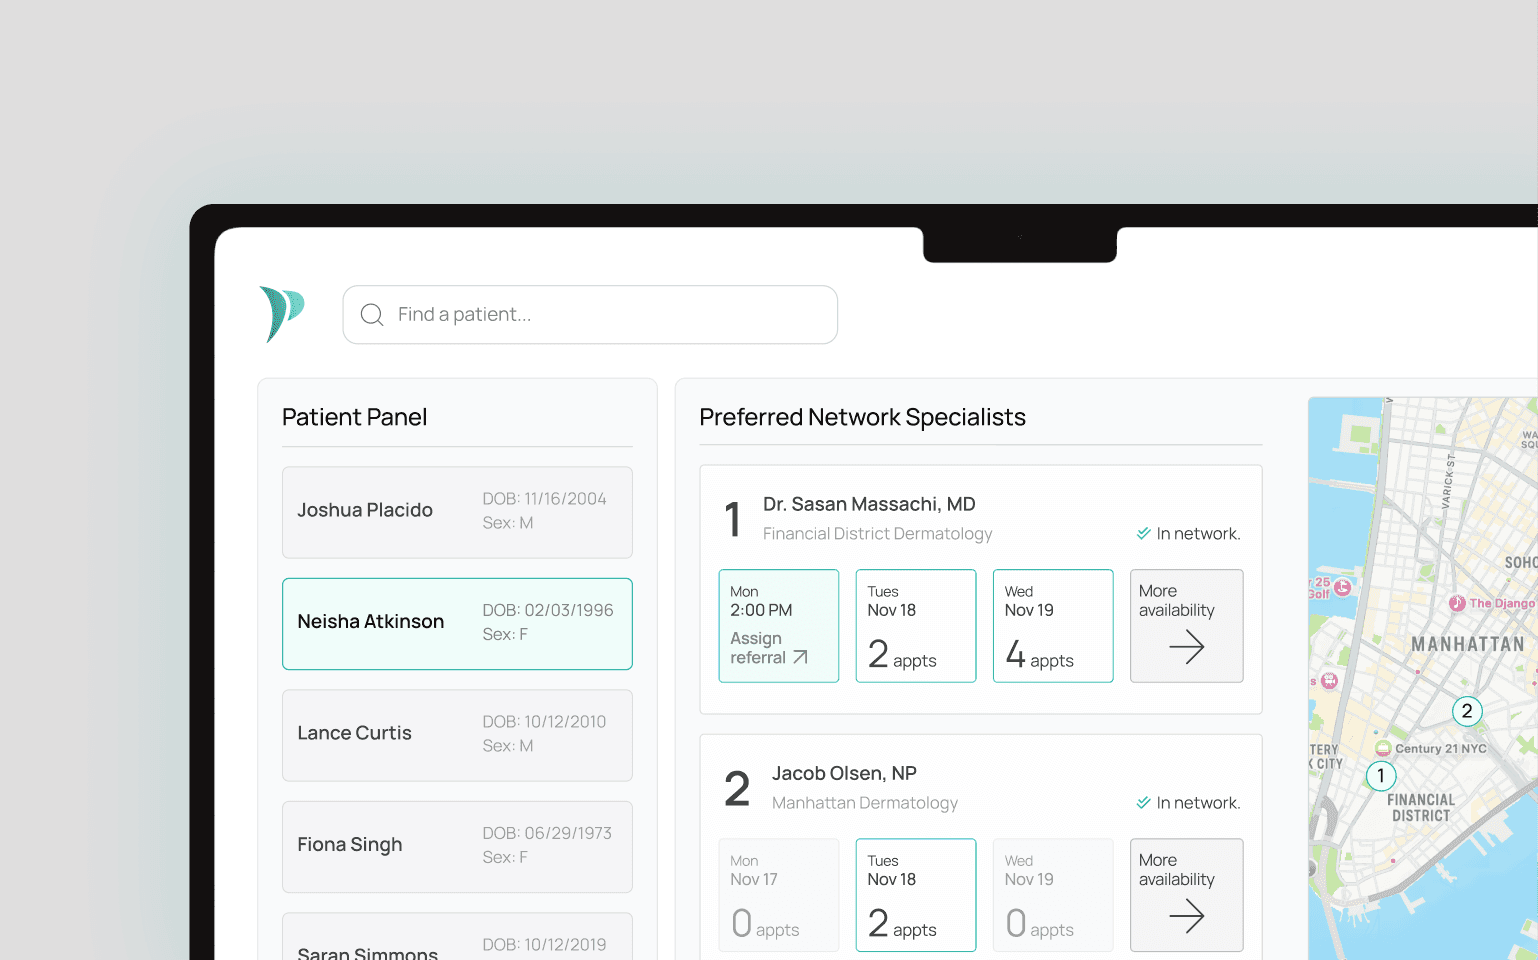This screenshot has height=960, width=1538.
Task: Click Patient Panel heading
Action: [x=354, y=417]
